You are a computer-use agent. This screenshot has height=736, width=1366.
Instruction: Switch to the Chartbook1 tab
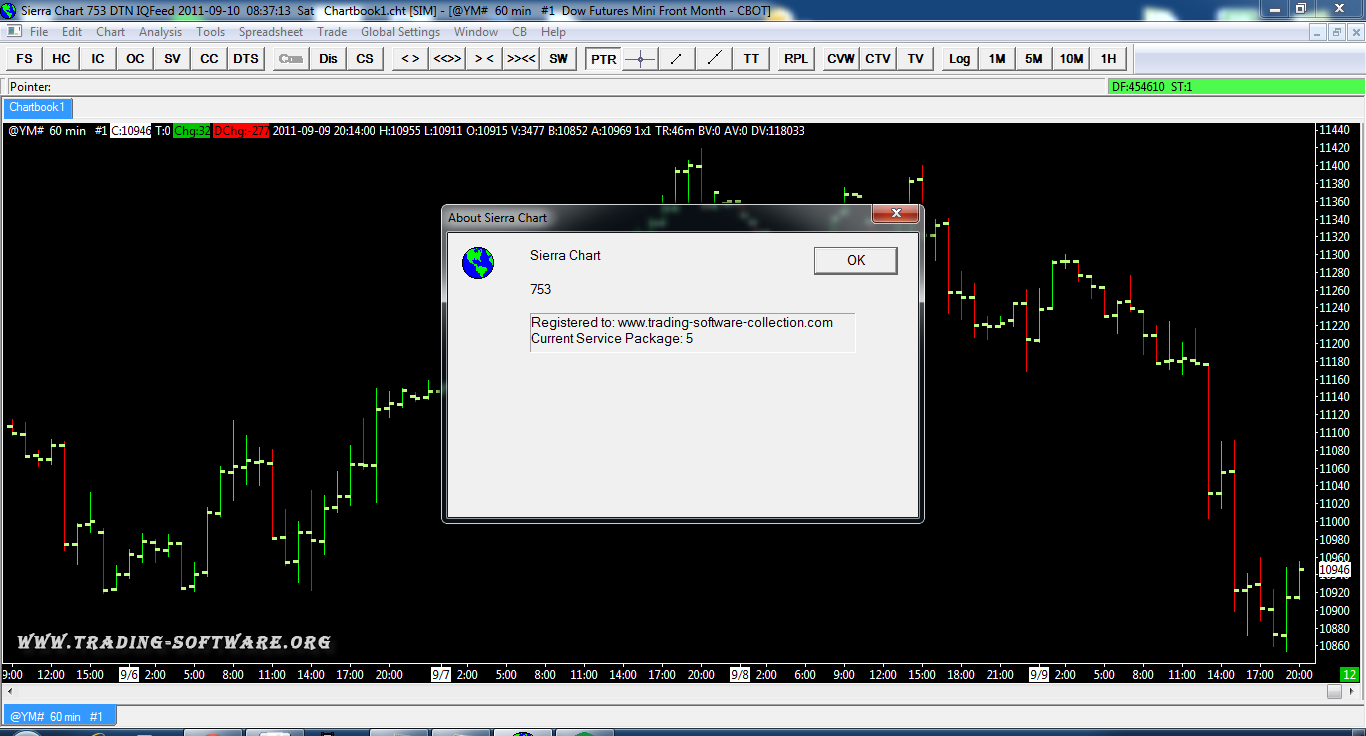pos(37,107)
